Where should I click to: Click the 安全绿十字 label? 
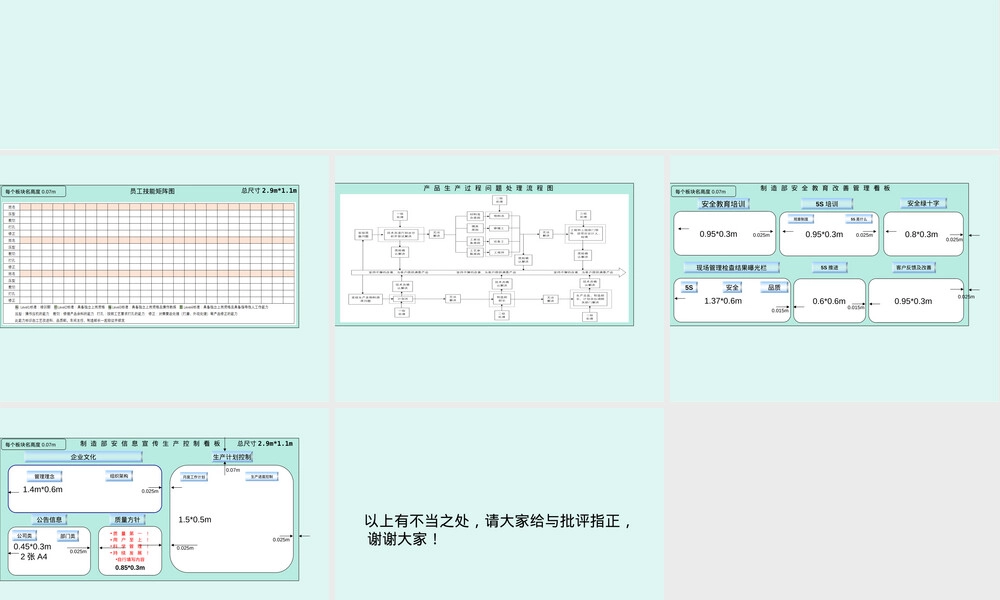click(923, 203)
